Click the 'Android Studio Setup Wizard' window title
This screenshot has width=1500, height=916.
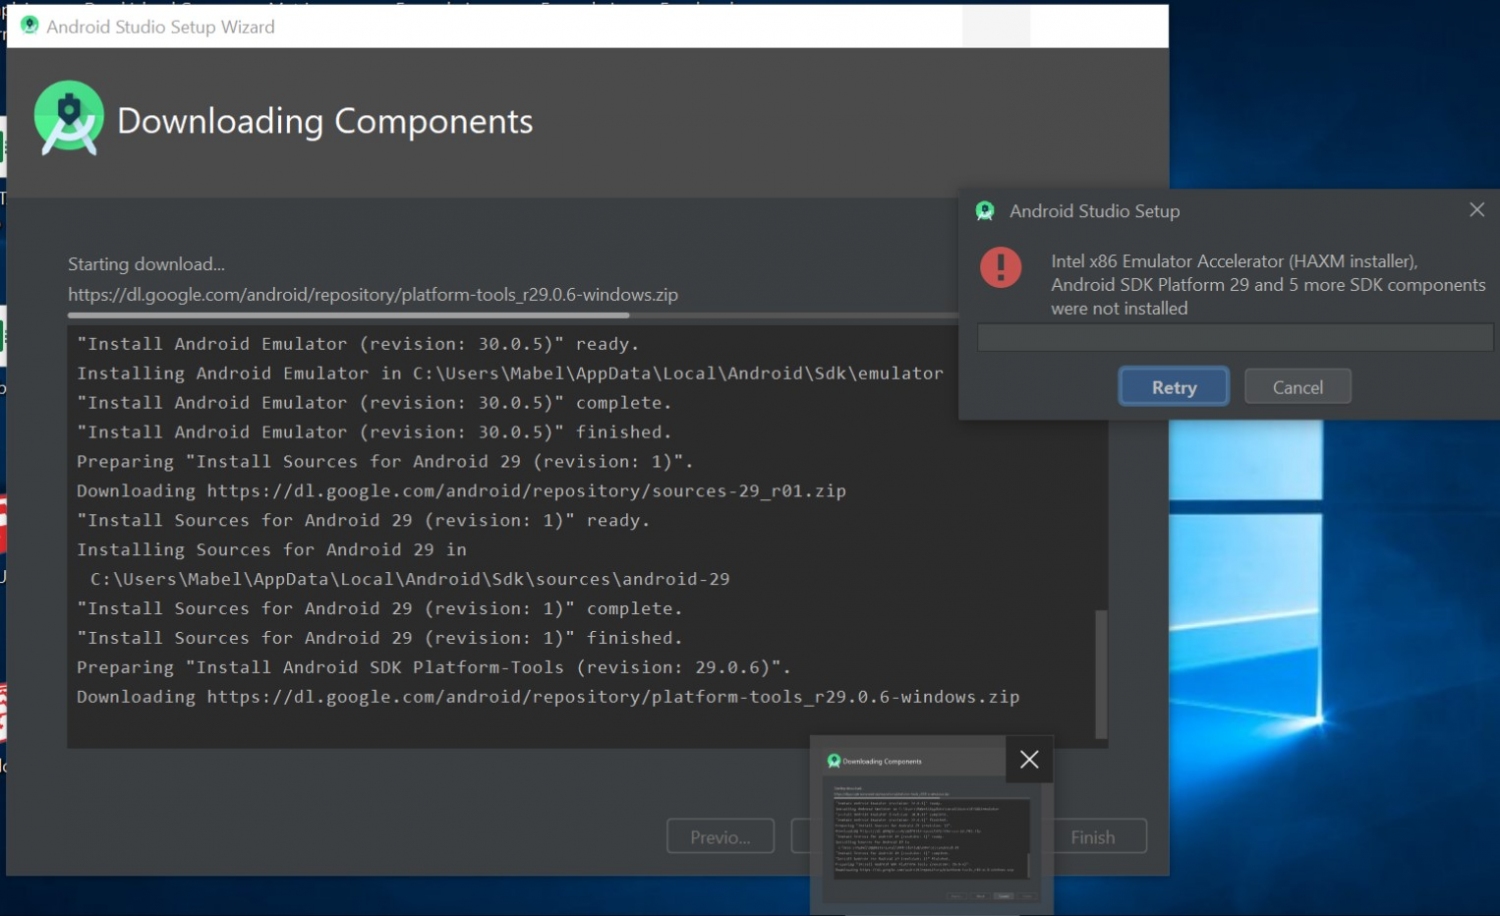(160, 27)
